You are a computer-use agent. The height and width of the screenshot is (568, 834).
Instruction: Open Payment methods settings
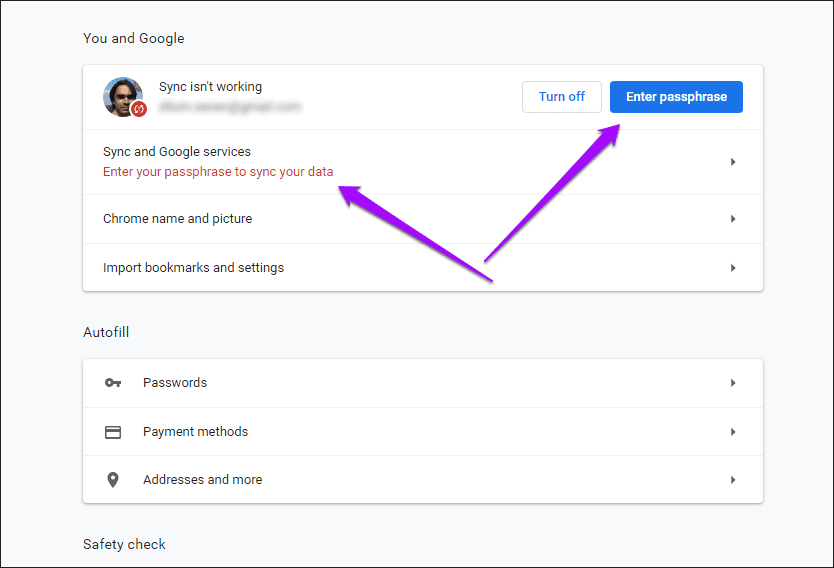point(423,432)
